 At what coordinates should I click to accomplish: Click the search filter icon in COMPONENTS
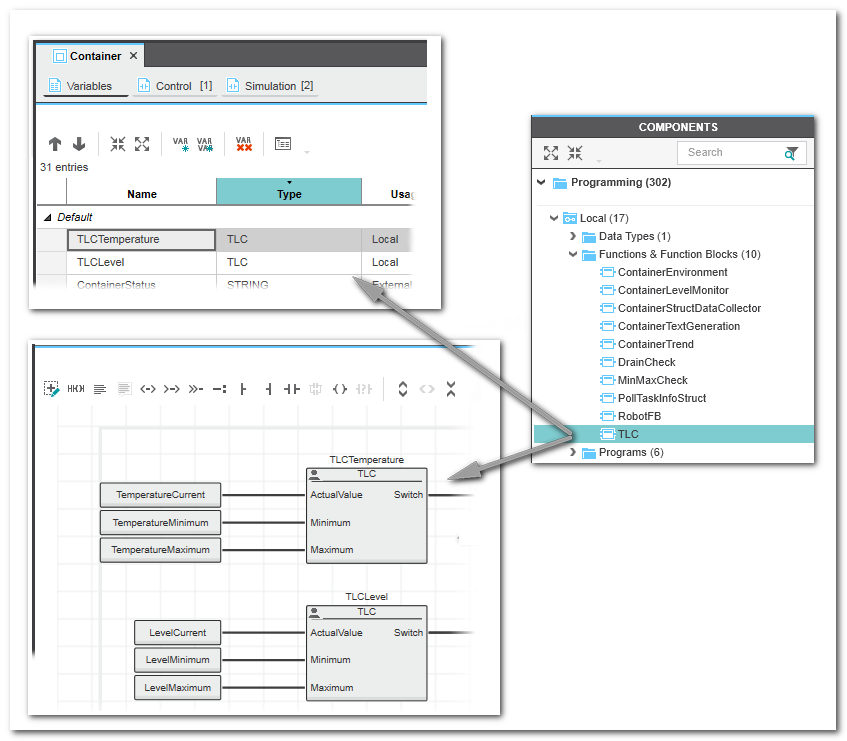tap(792, 153)
